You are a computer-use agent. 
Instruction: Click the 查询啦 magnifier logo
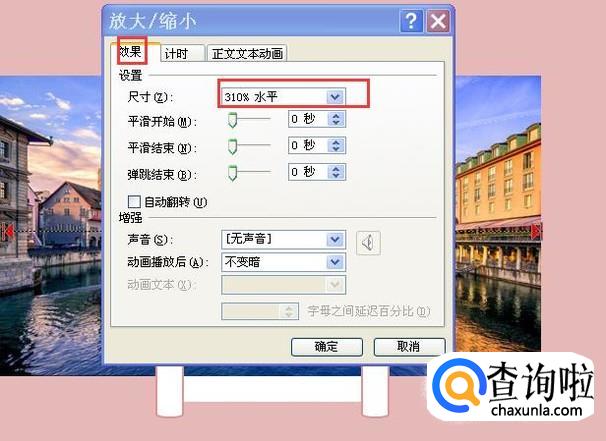tap(459, 384)
